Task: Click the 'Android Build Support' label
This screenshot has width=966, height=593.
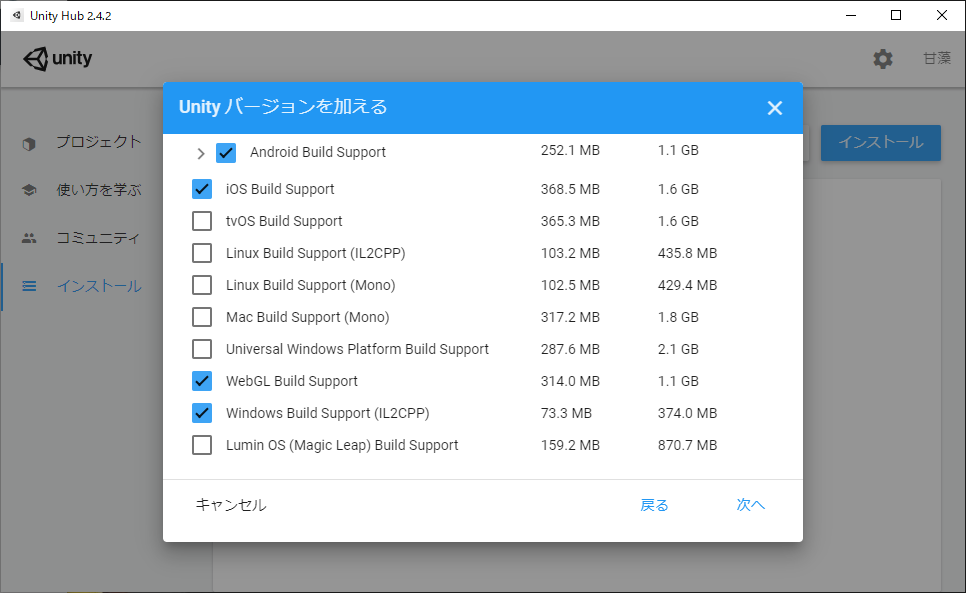Action: (318, 152)
